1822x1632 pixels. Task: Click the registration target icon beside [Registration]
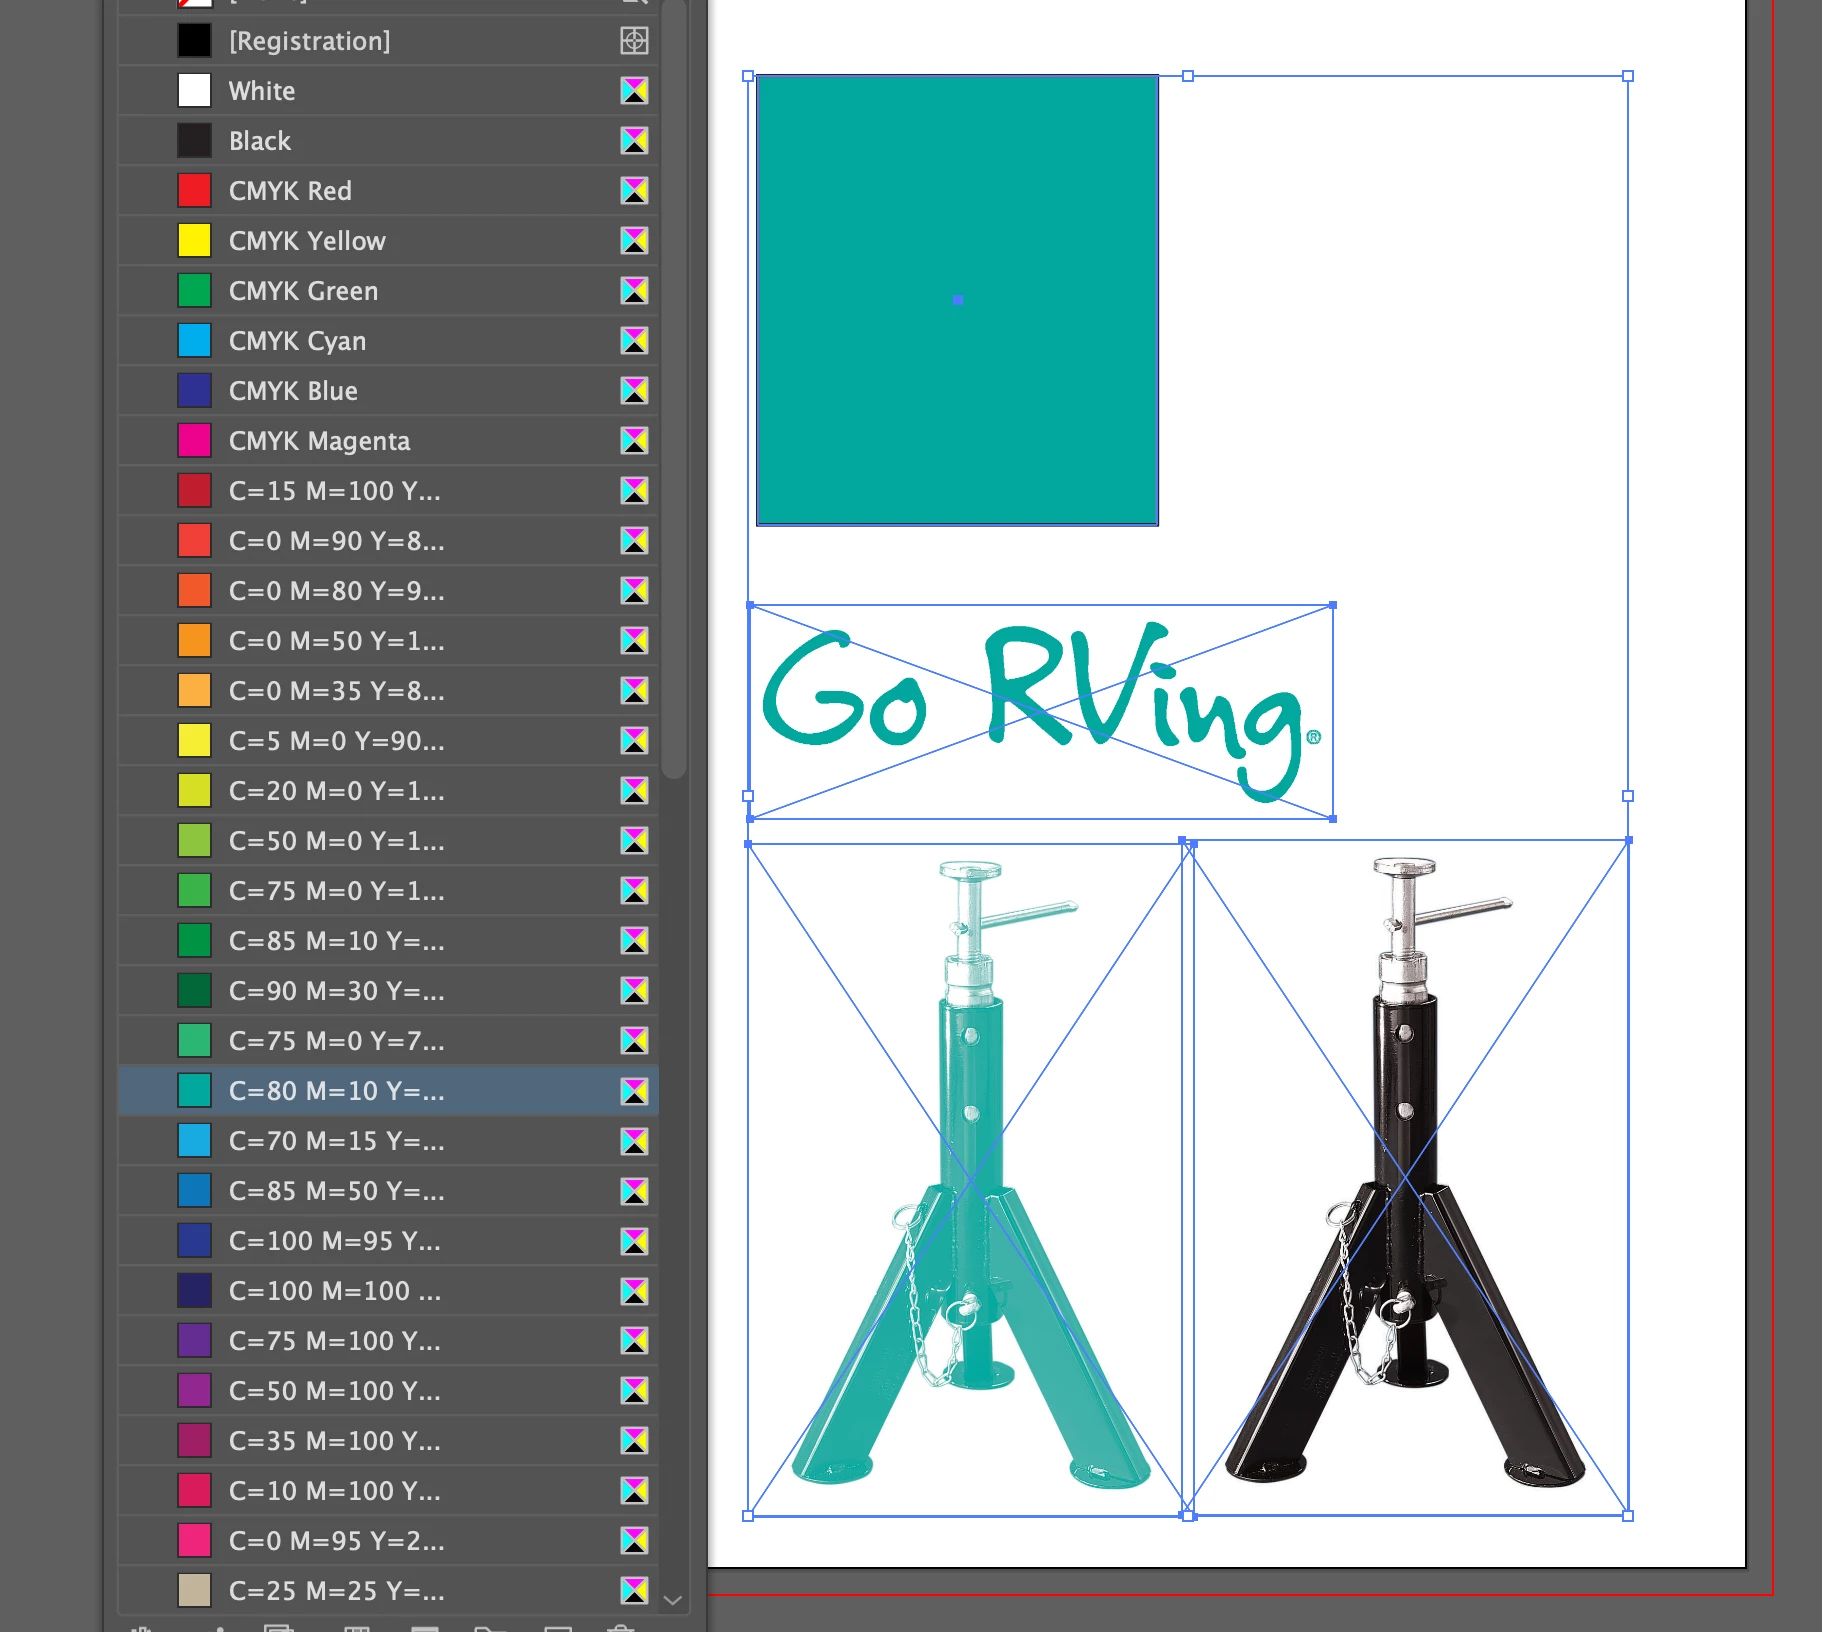point(634,41)
